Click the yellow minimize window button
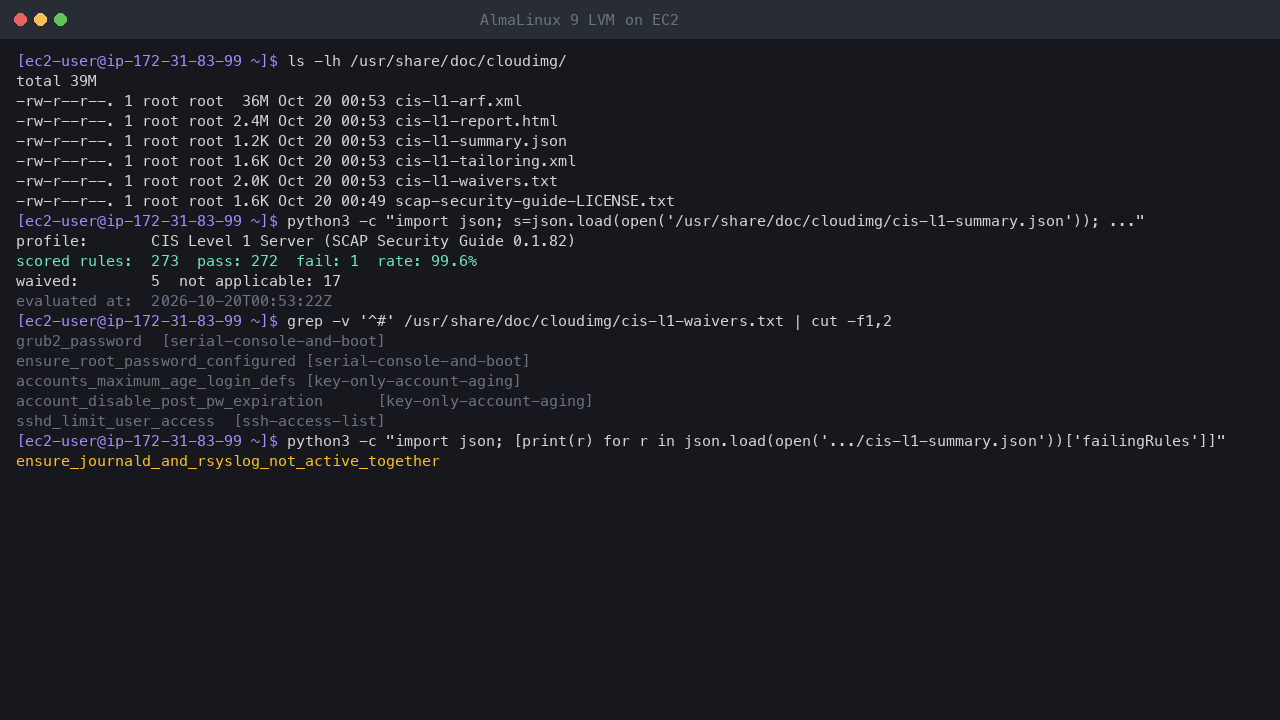This screenshot has width=1280, height=720. (40, 20)
